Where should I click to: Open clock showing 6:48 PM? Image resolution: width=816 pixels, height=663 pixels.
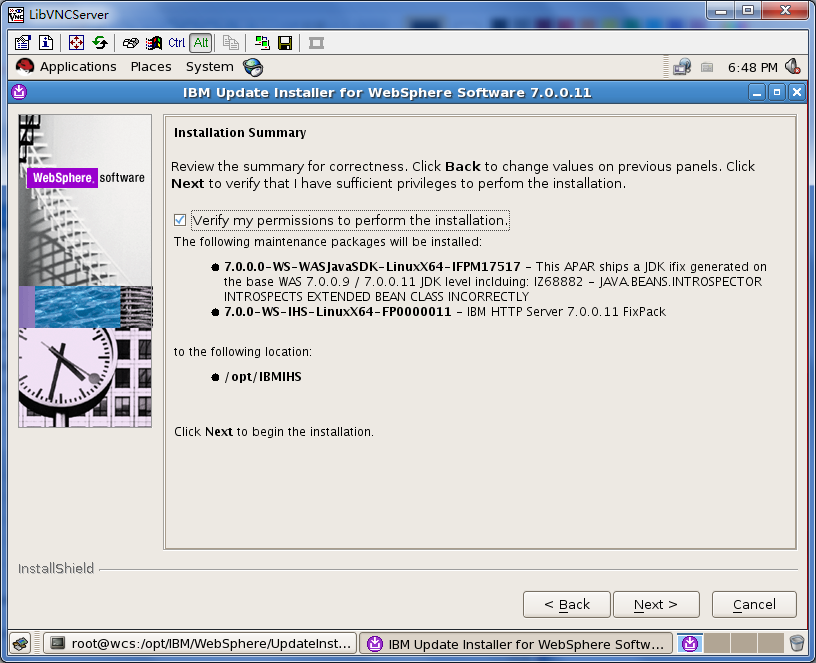tap(753, 68)
